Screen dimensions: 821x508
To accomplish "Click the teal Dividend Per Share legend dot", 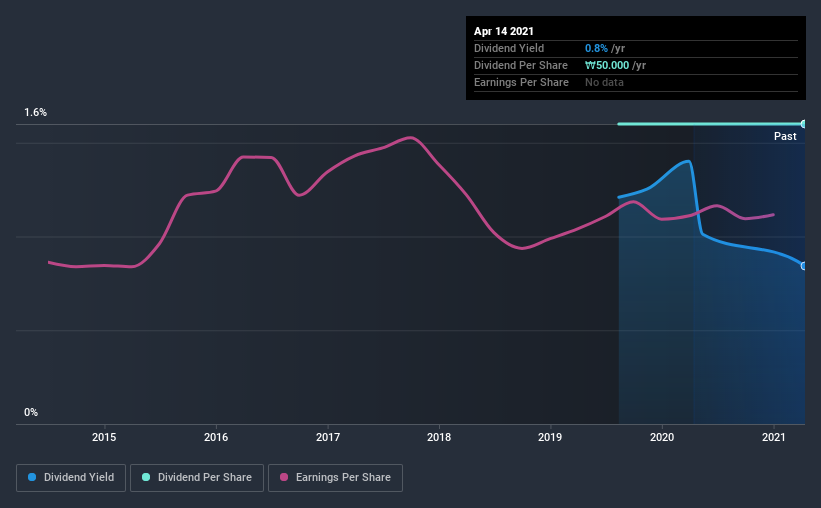I will (146, 477).
